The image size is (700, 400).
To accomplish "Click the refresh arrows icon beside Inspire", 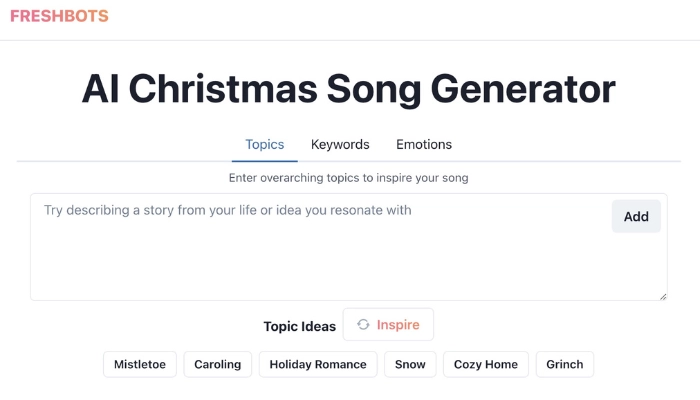I will click(364, 325).
